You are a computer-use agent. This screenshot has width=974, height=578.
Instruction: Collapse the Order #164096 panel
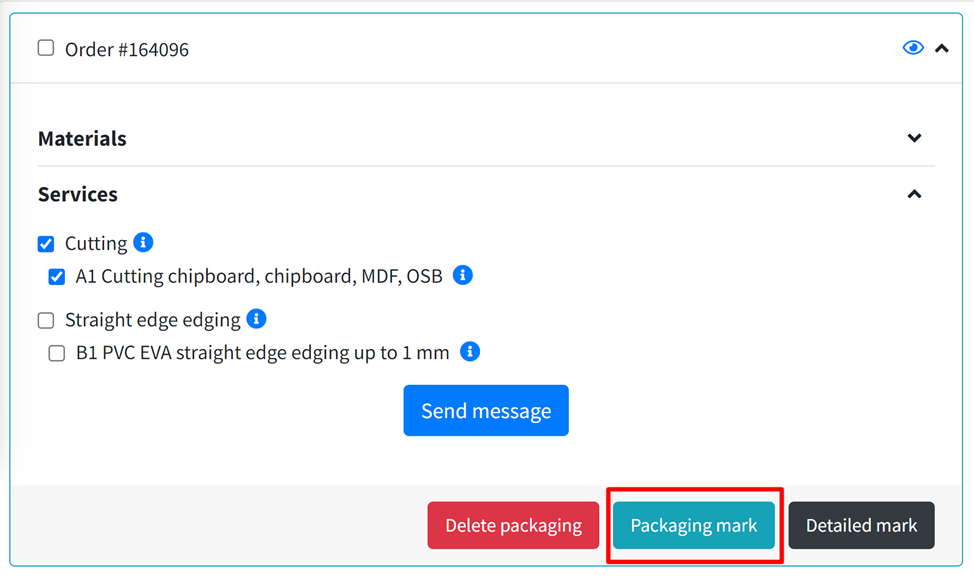[x=941, y=47]
